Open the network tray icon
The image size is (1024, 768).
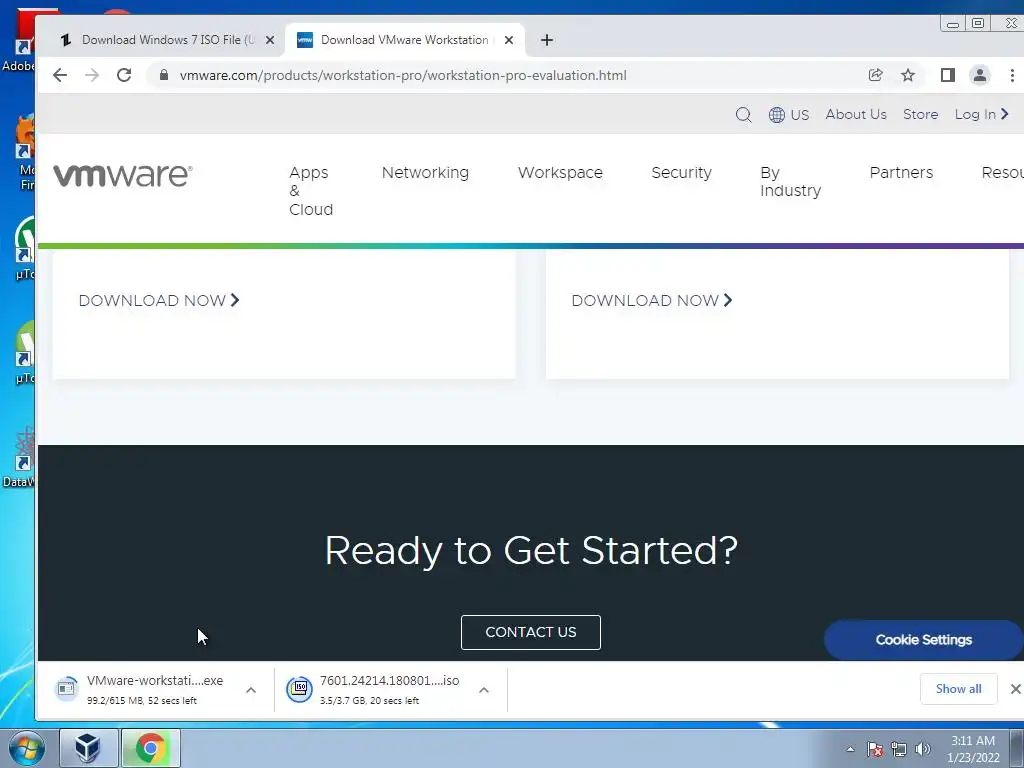tap(899, 749)
